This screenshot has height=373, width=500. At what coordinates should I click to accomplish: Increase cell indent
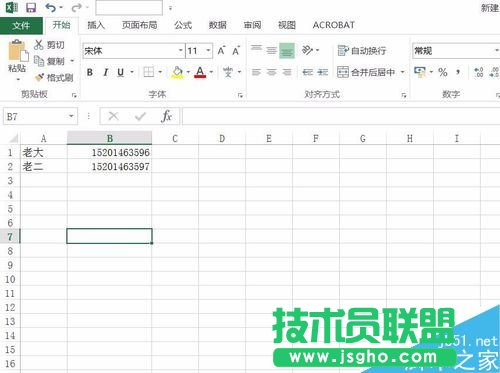click(x=323, y=72)
